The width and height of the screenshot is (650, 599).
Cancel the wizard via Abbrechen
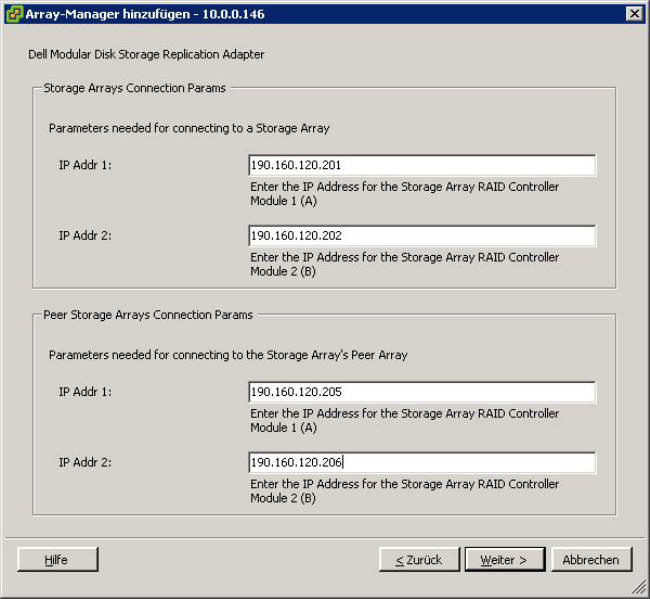(591, 560)
